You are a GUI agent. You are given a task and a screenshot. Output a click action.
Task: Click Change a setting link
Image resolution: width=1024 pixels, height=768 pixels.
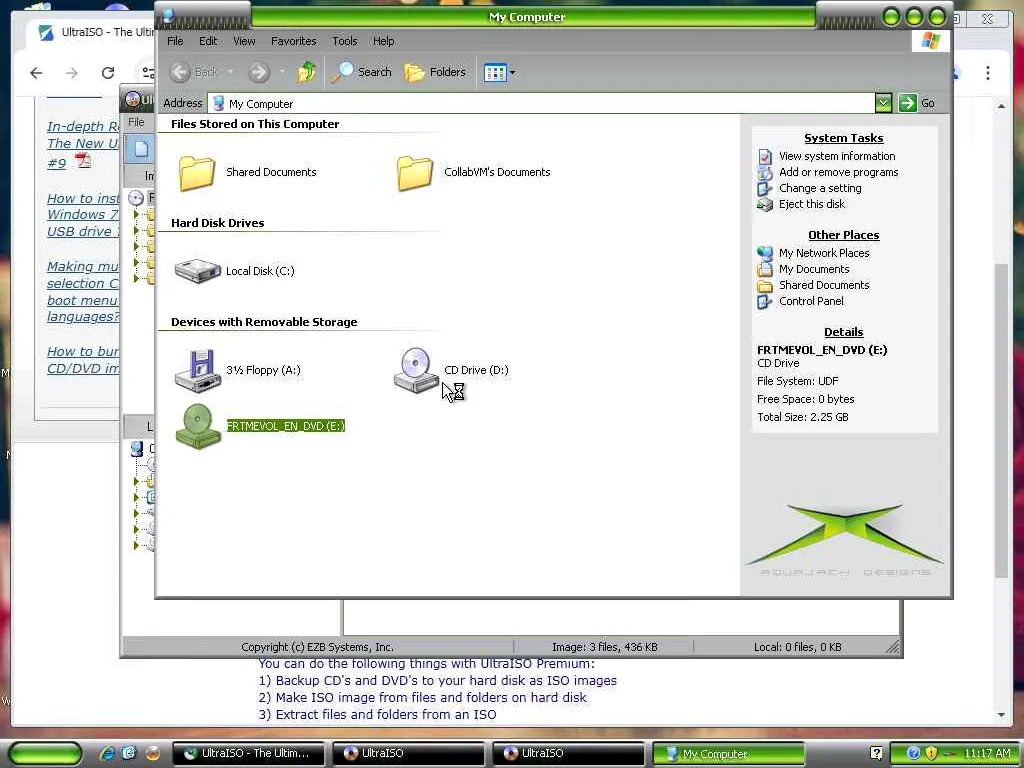pyautogui.click(x=820, y=188)
